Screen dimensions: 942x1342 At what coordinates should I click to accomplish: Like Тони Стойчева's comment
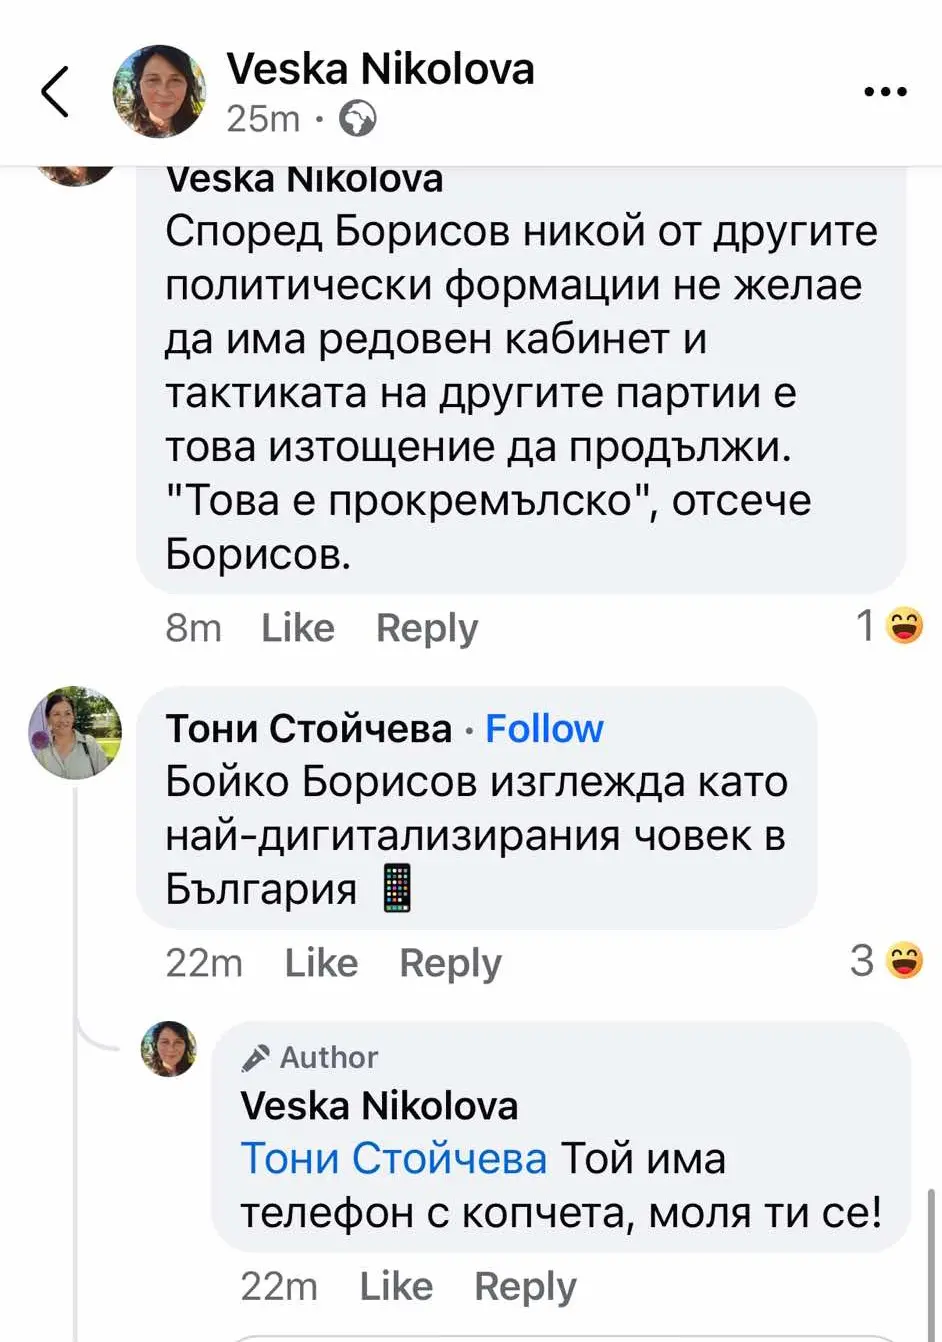[x=321, y=962]
